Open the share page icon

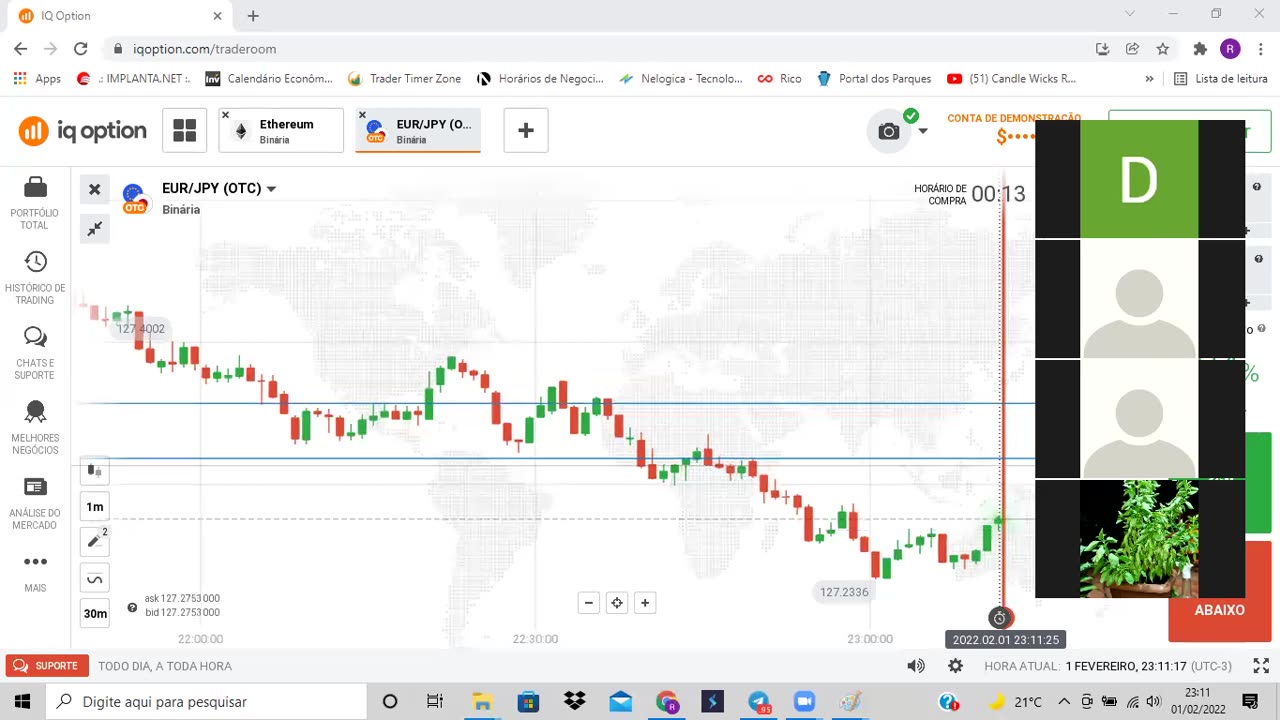coord(1132,49)
